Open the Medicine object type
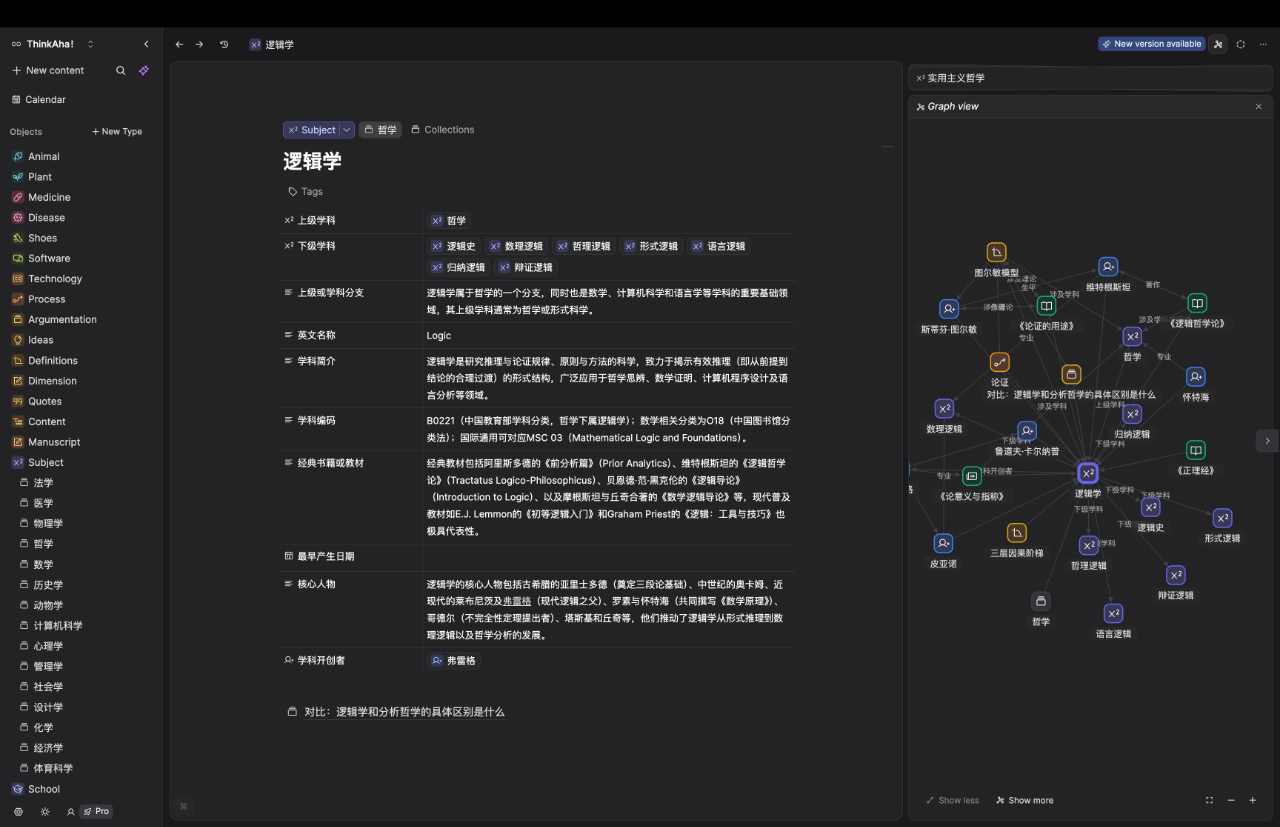The width and height of the screenshot is (1280, 827). click(48, 197)
